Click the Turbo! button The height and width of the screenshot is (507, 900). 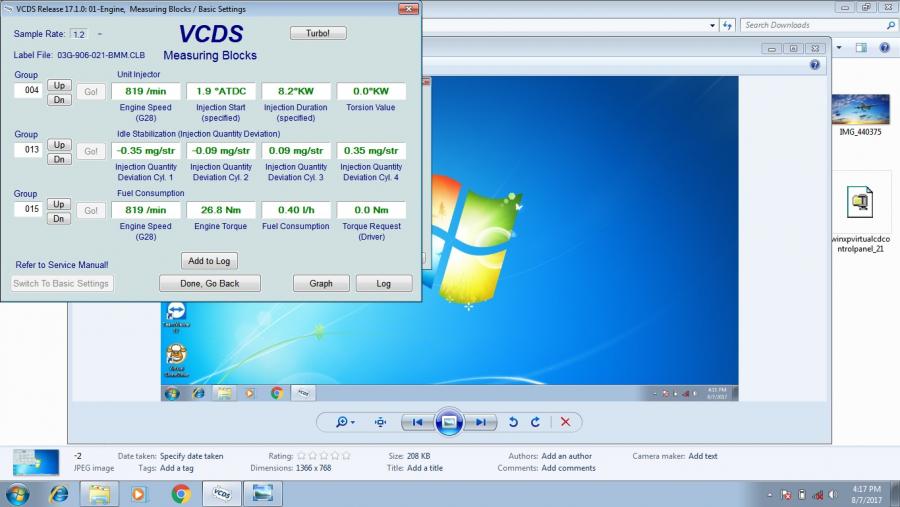[318, 33]
